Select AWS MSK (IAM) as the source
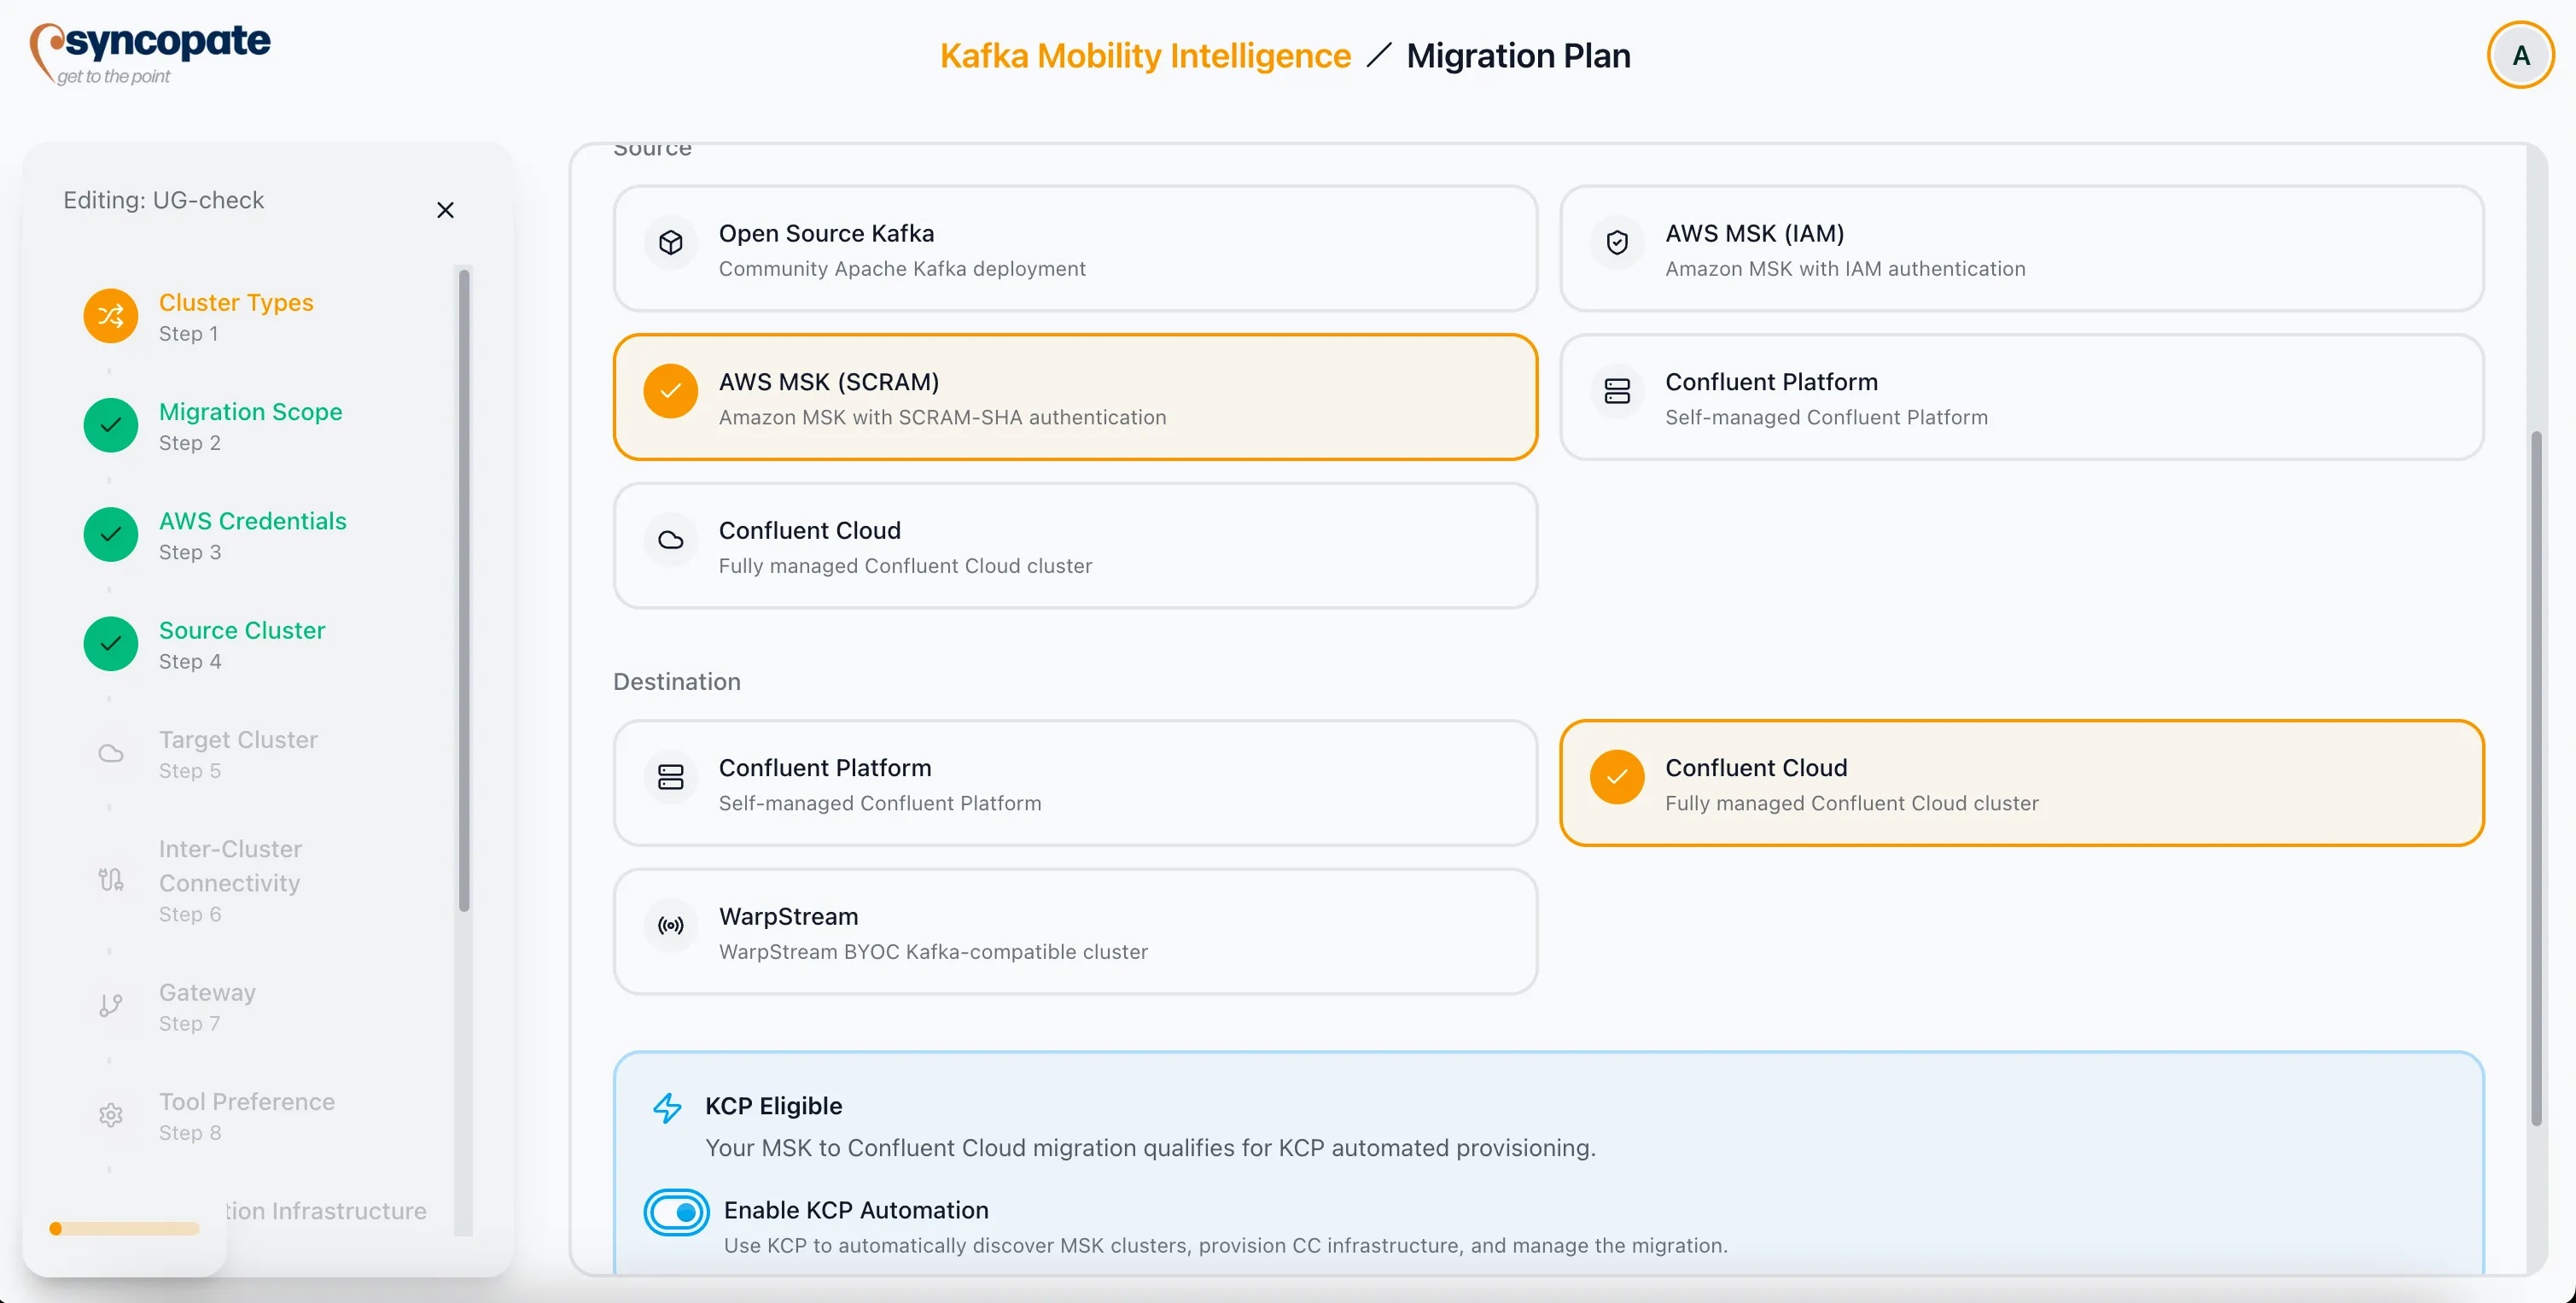 click(x=2022, y=249)
